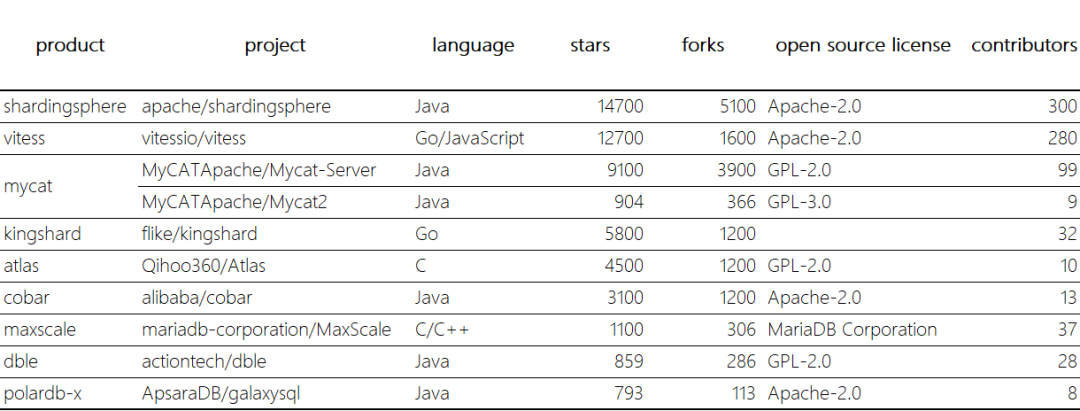Select the forks value 3900

[736, 170]
